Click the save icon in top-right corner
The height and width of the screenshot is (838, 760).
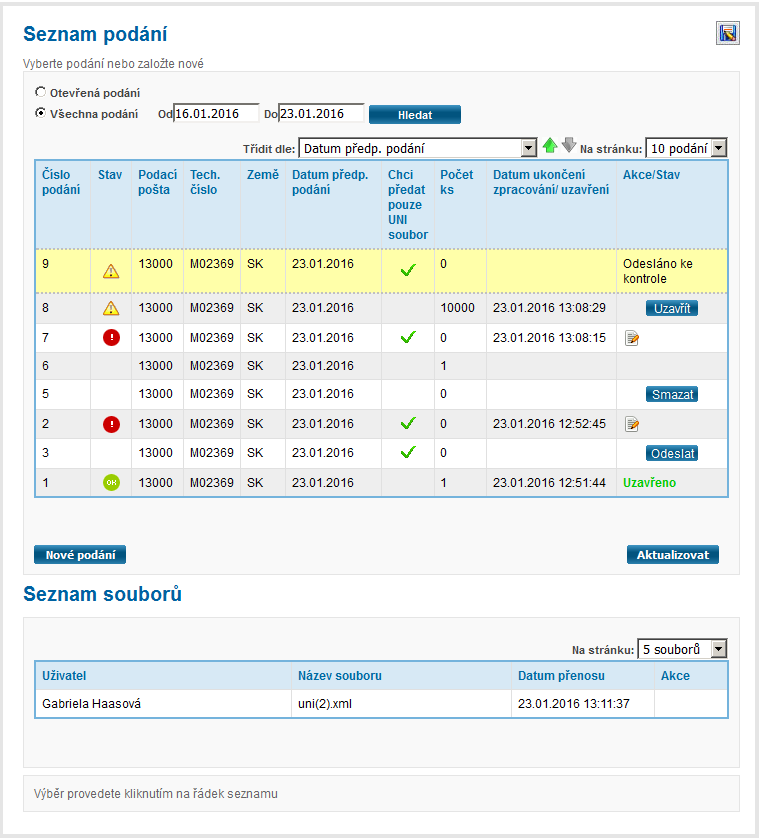pos(727,33)
